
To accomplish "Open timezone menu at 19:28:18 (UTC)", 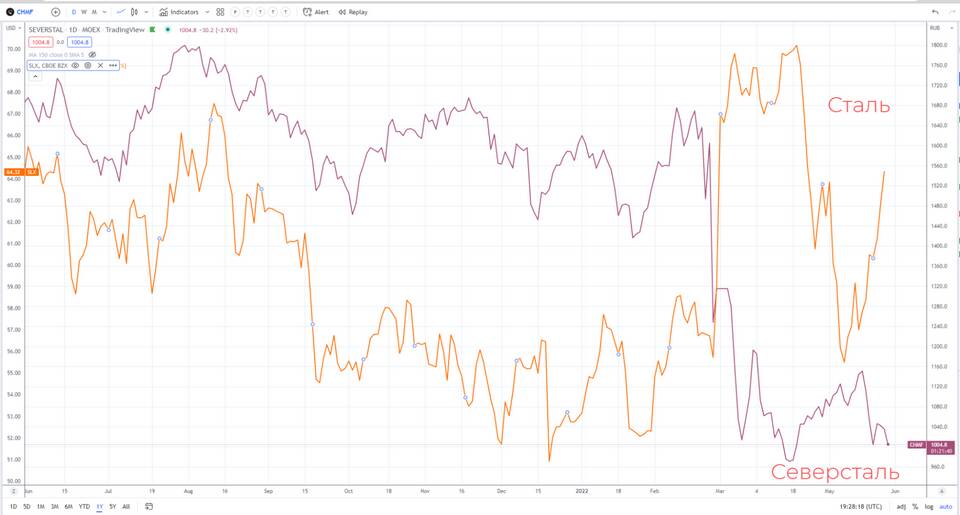I will [x=861, y=506].
